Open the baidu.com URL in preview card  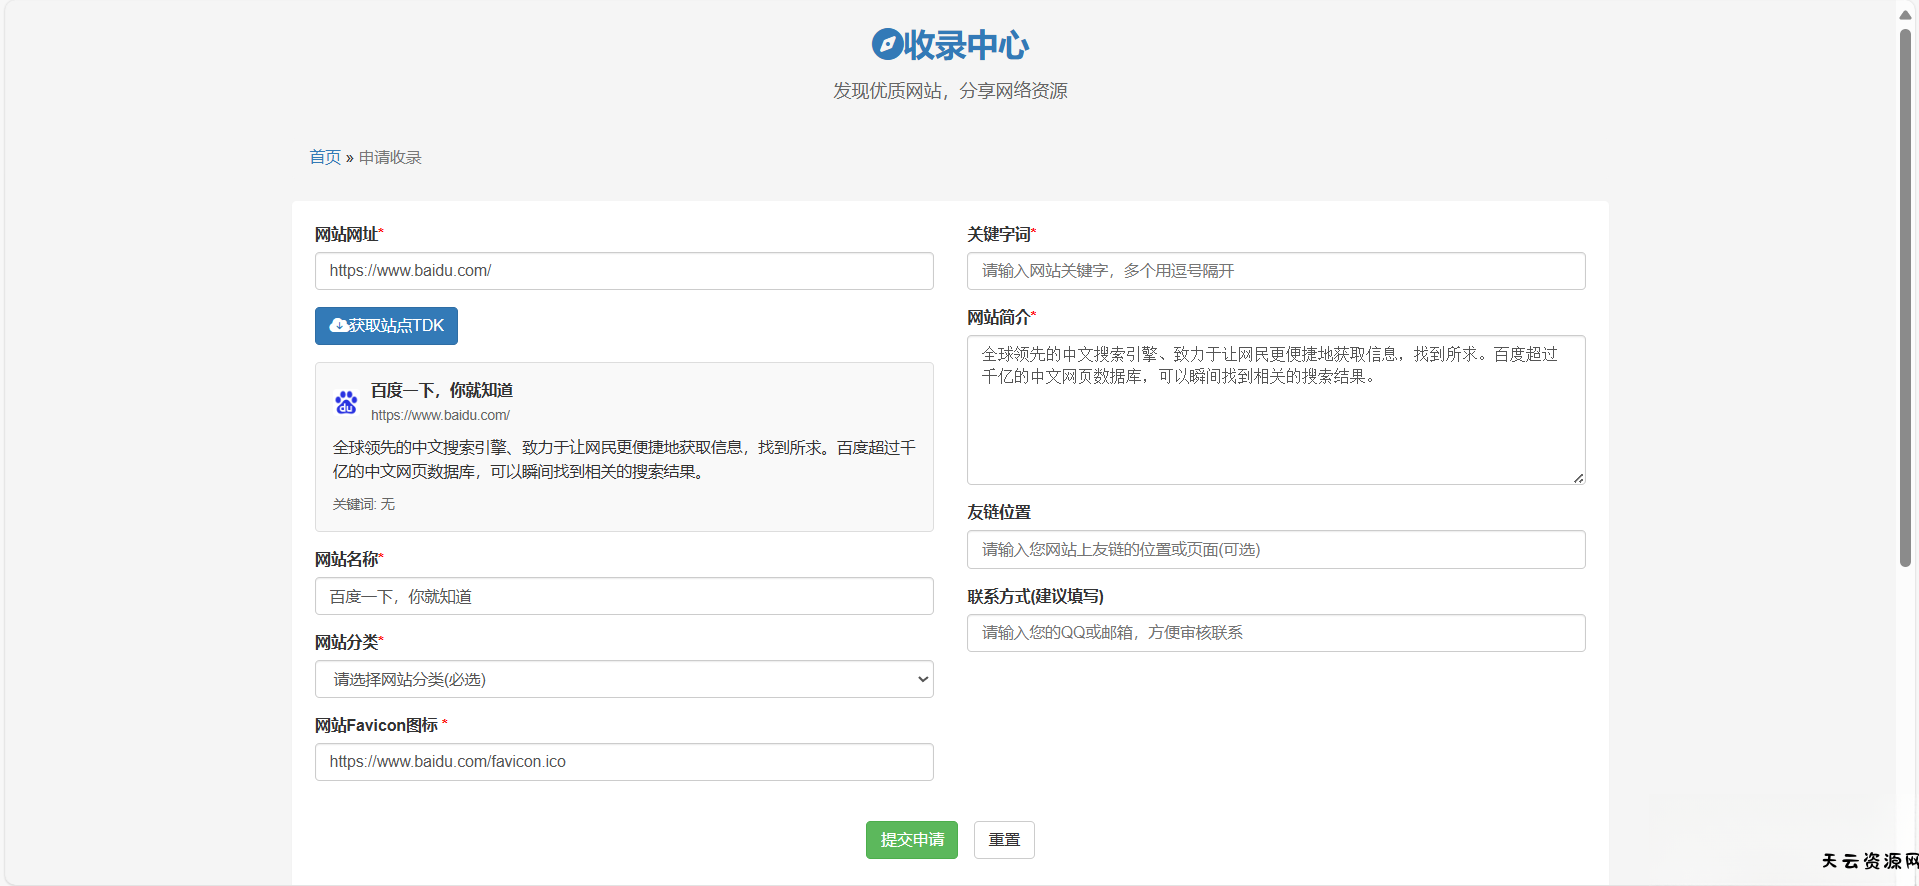point(440,415)
